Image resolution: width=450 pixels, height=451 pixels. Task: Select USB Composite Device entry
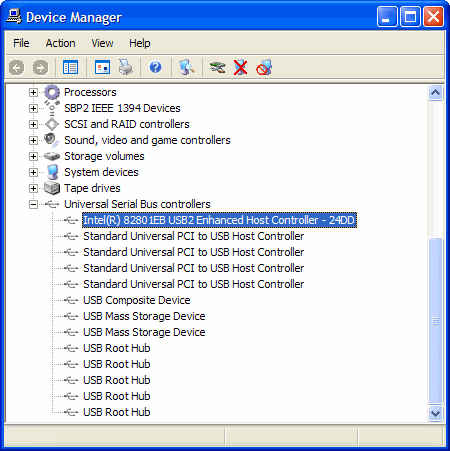[x=137, y=300]
